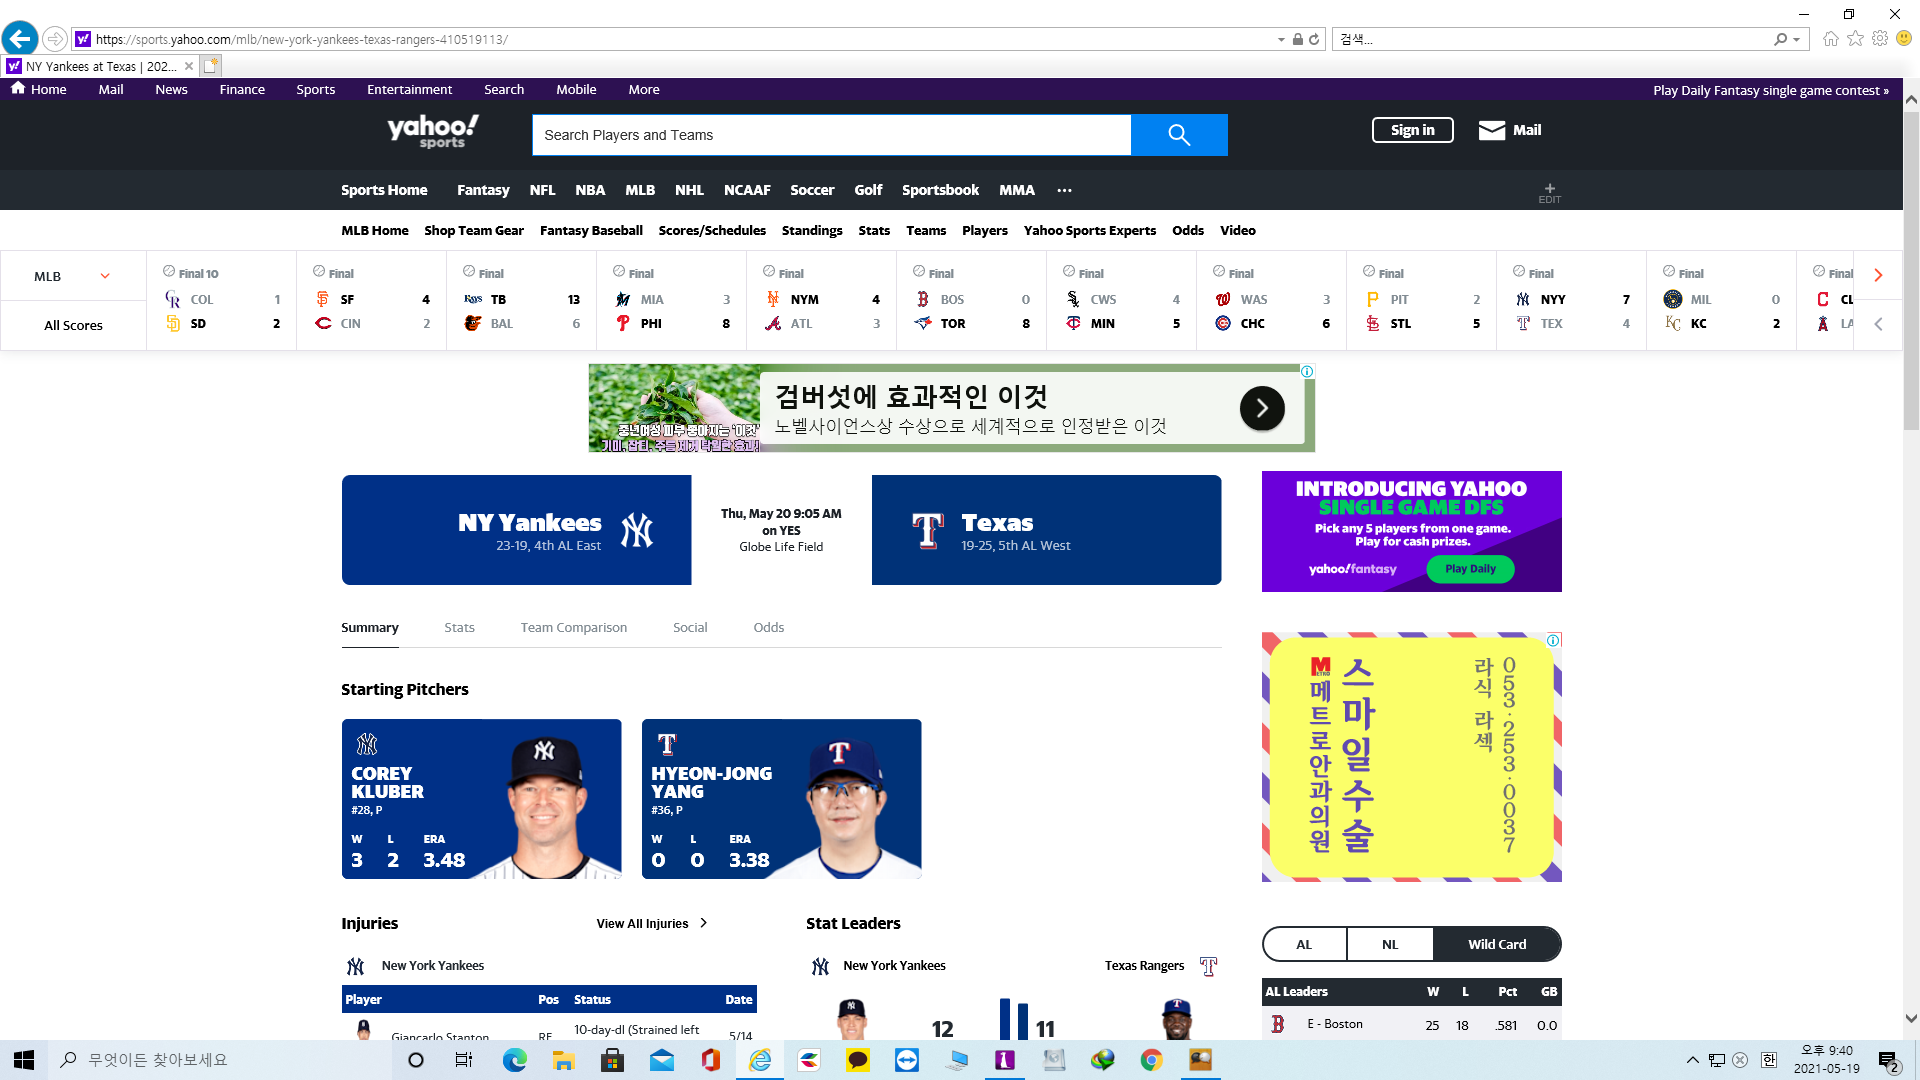
Task: Close the NY Yankees at Texas tab
Action: coord(189,66)
